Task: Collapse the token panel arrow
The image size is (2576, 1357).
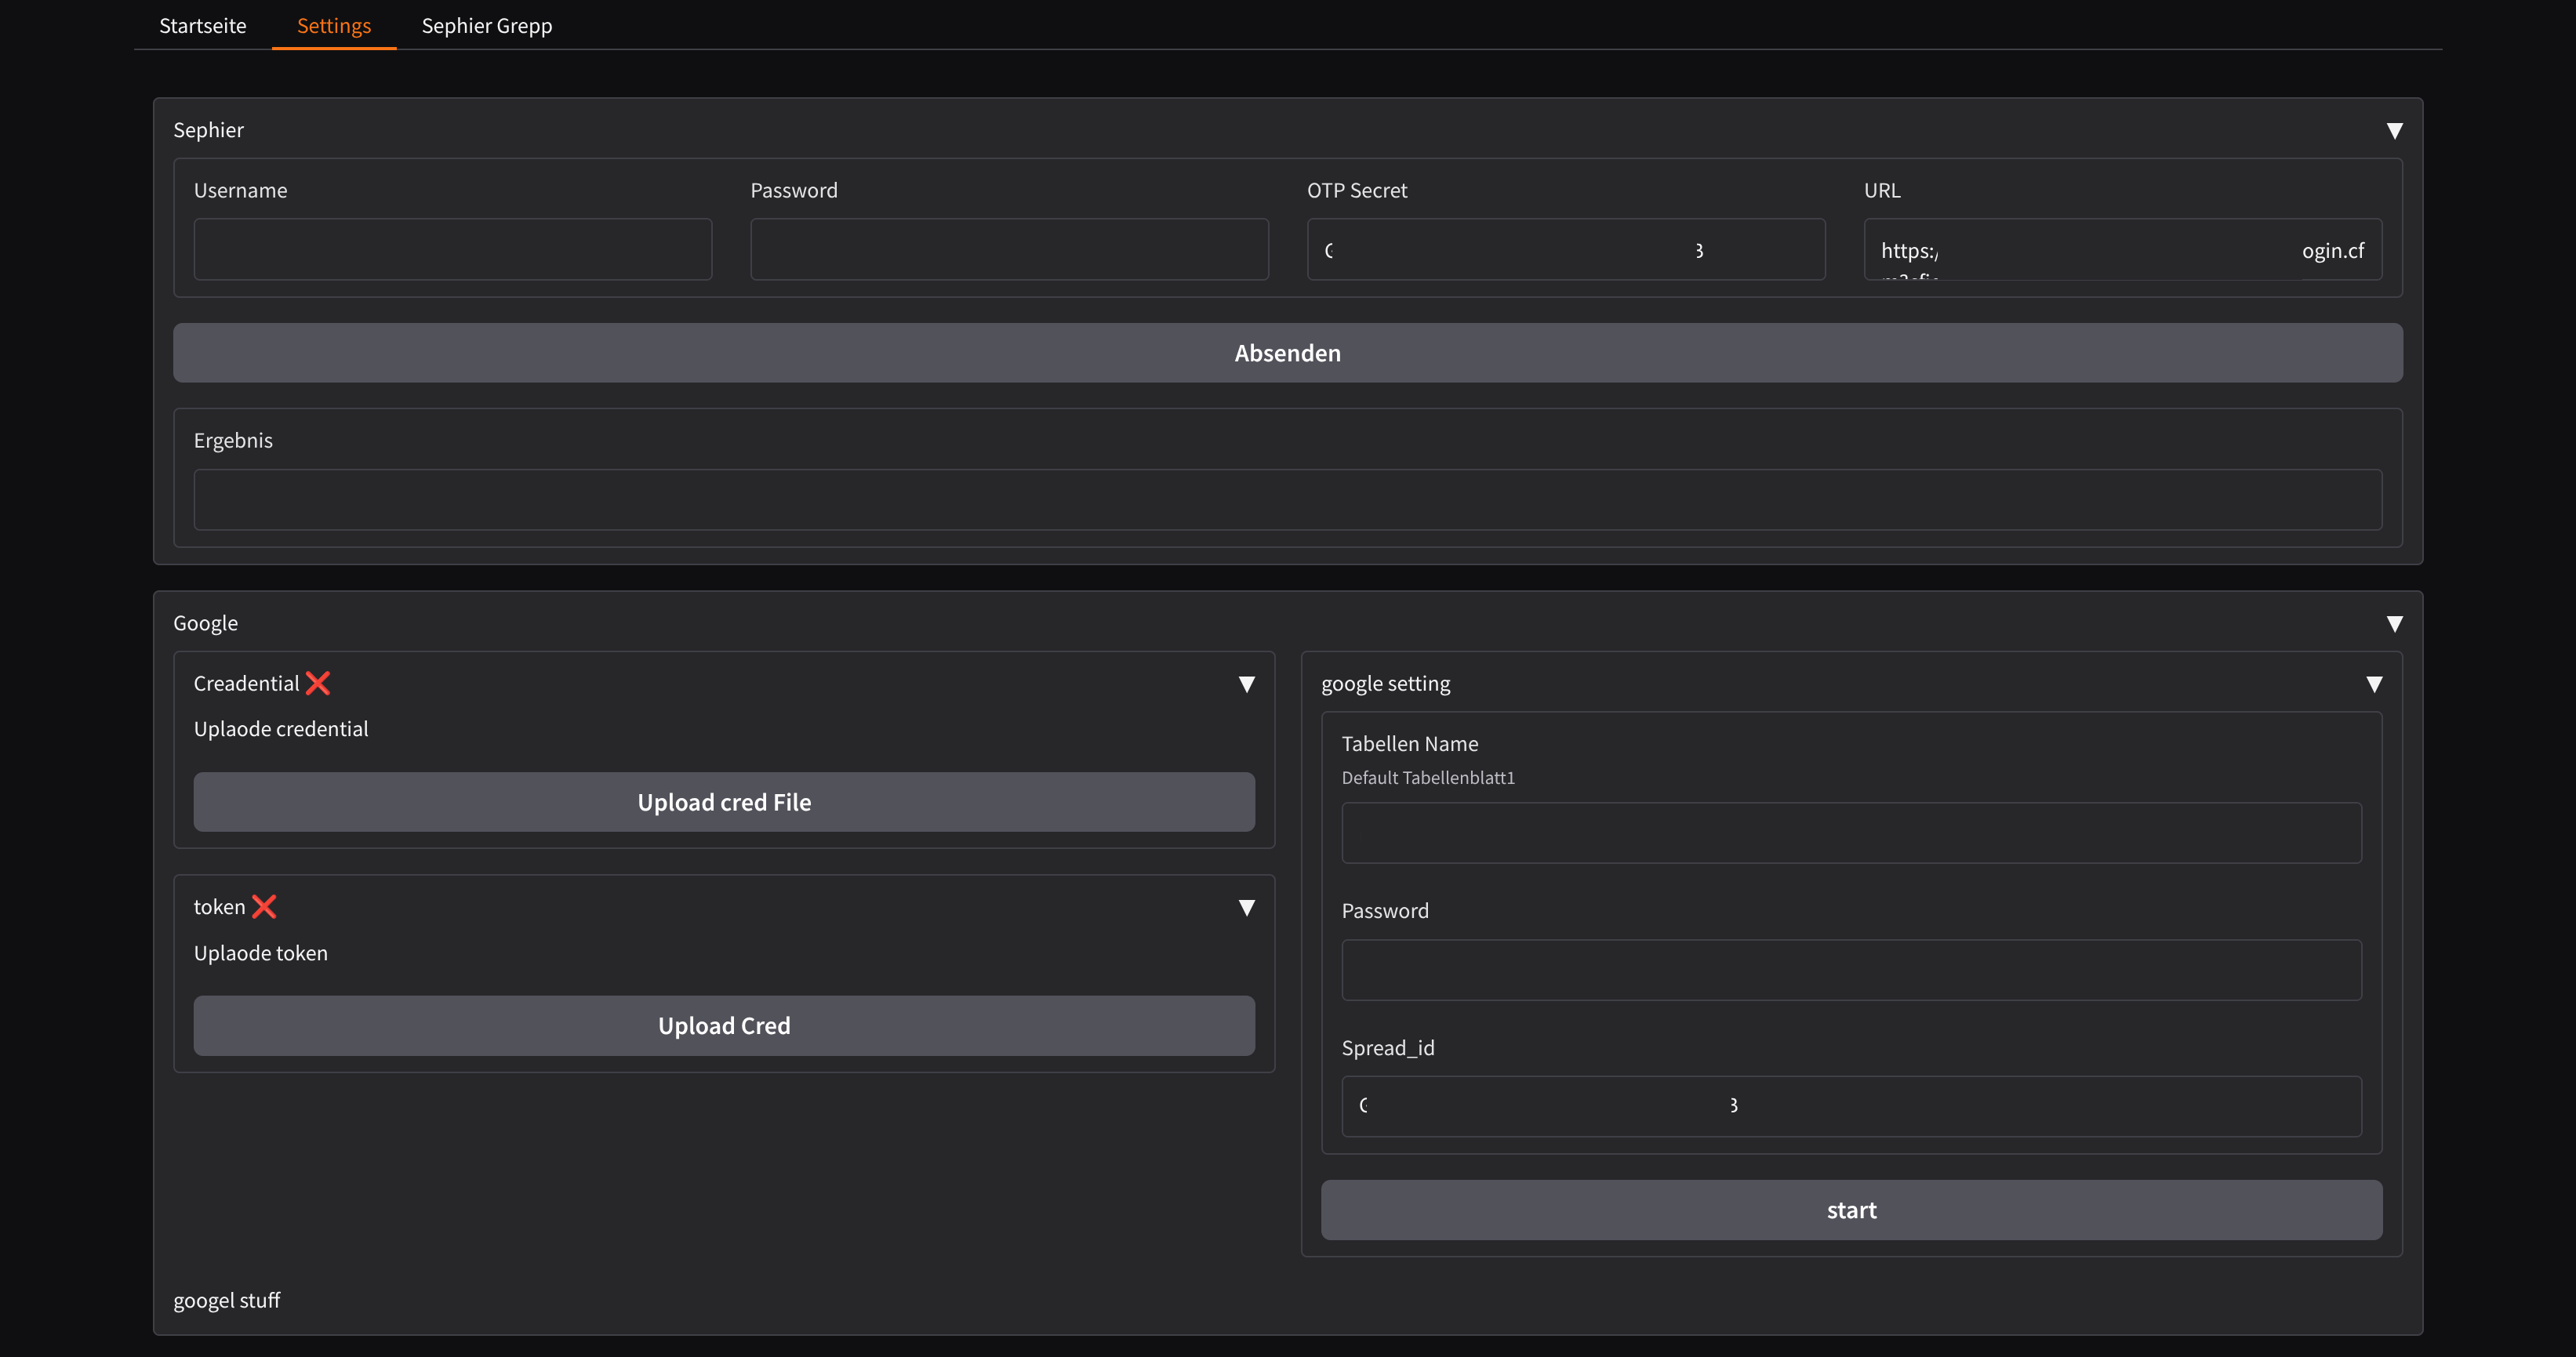Action: tap(1246, 908)
